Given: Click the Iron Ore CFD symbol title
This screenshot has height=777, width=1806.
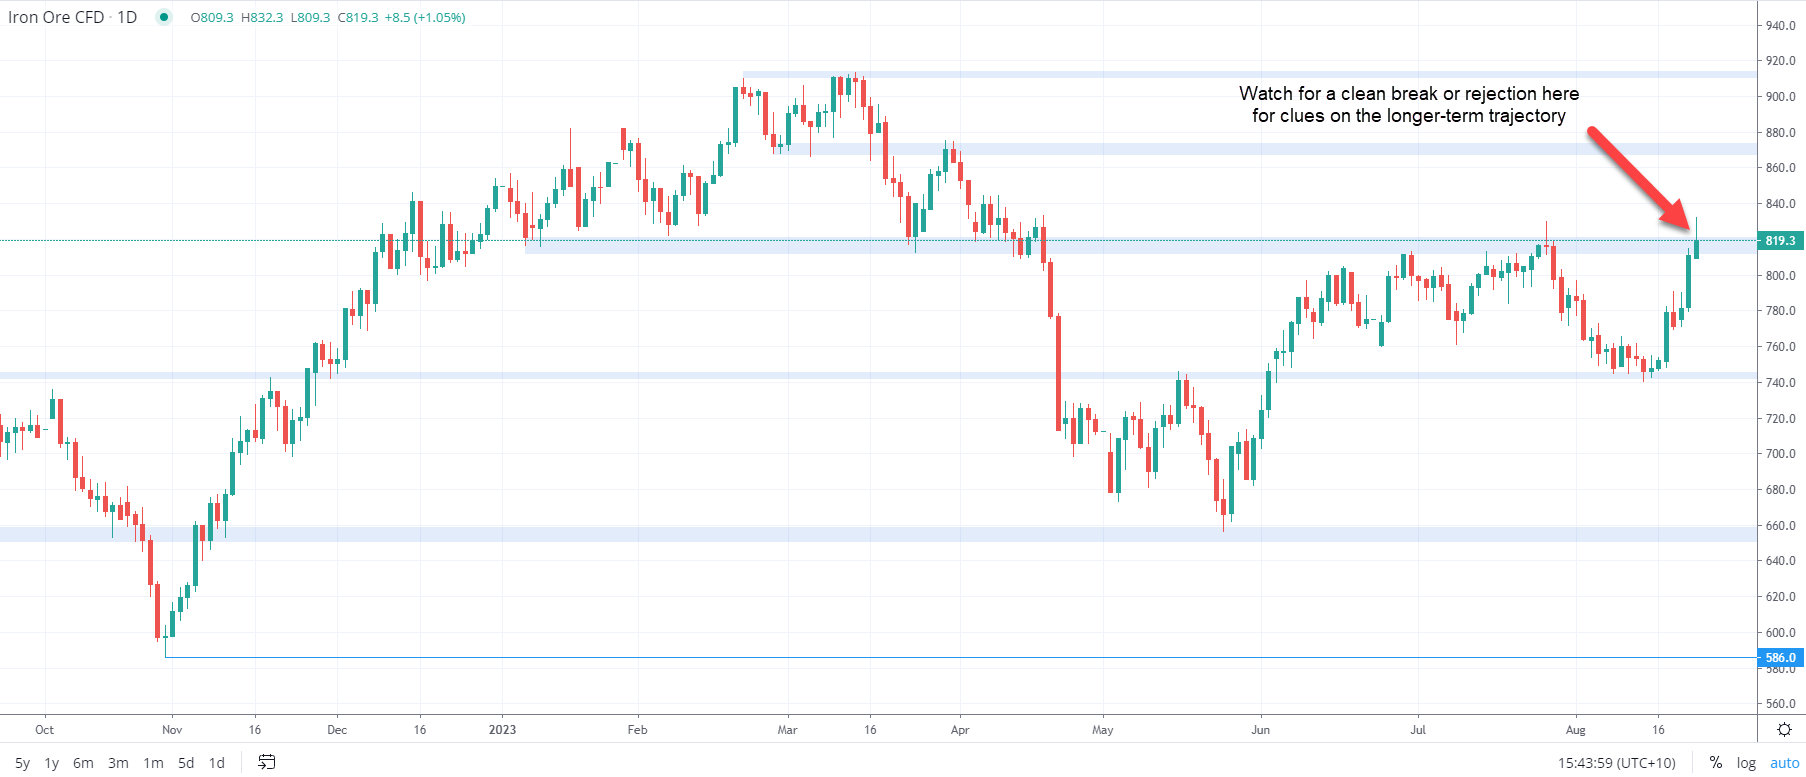Looking at the screenshot, I should click(x=56, y=17).
